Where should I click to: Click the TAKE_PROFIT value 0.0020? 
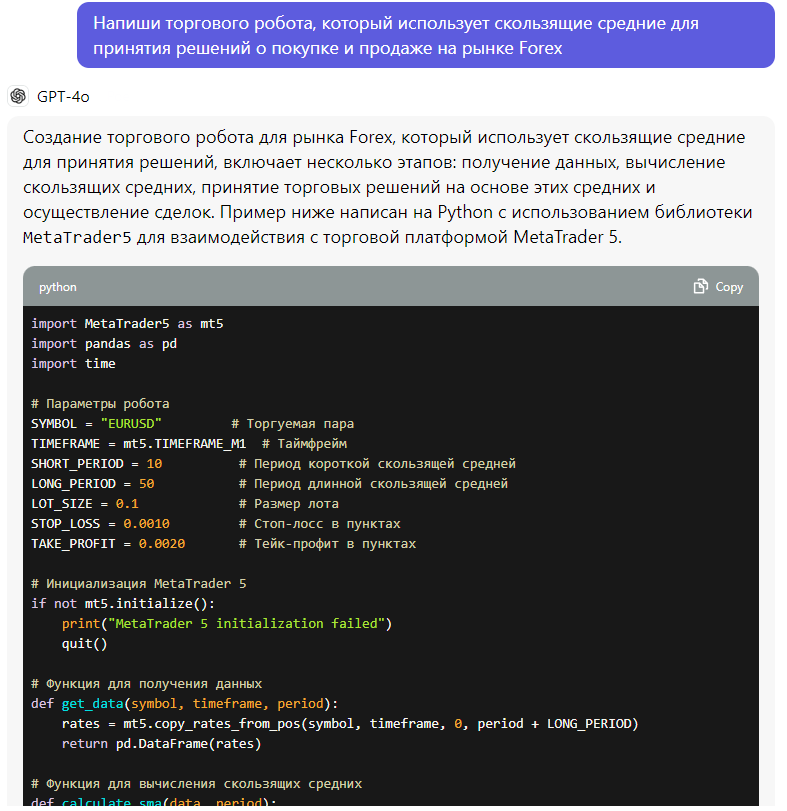(x=162, y=544)
